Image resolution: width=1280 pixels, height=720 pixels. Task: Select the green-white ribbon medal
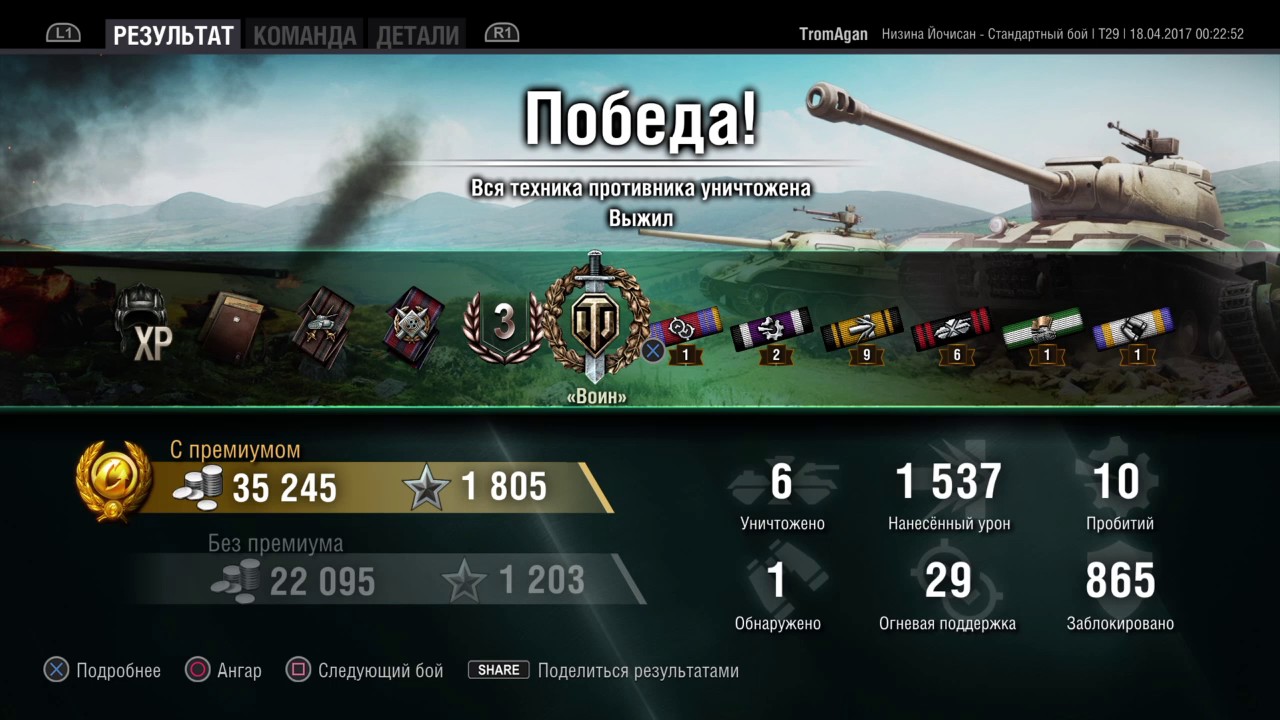(x=1044, y=334)
